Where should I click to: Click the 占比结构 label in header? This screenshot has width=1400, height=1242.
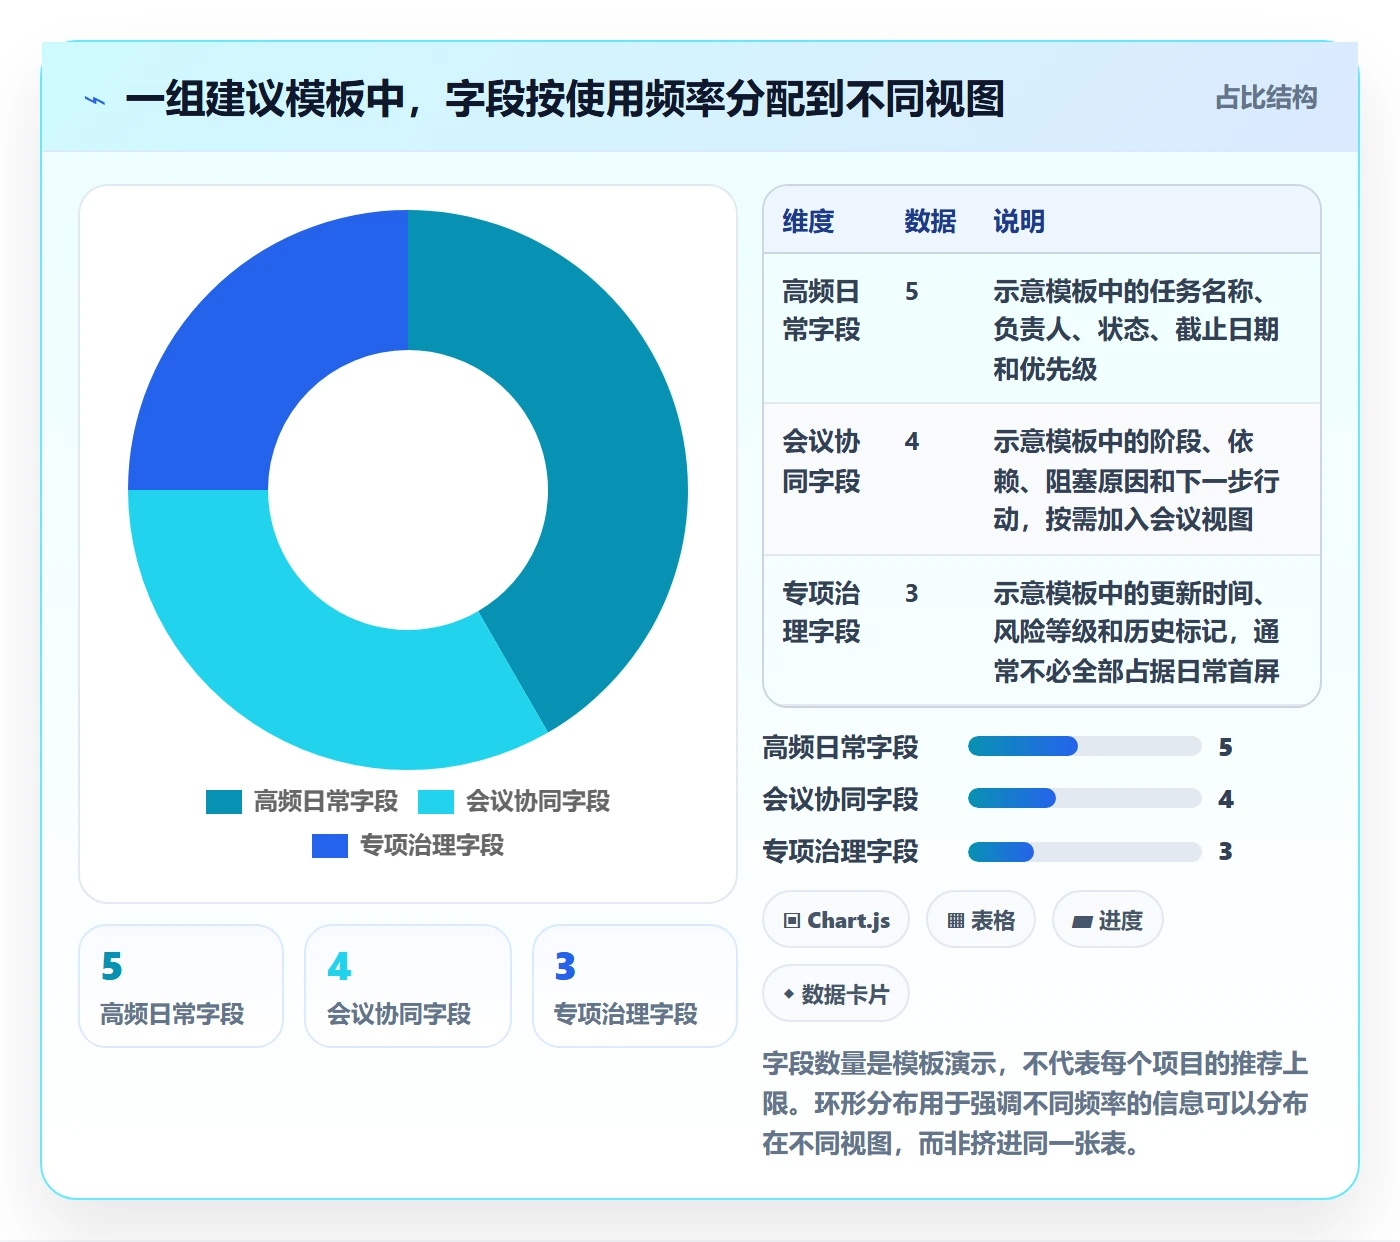pos(1266,98)
